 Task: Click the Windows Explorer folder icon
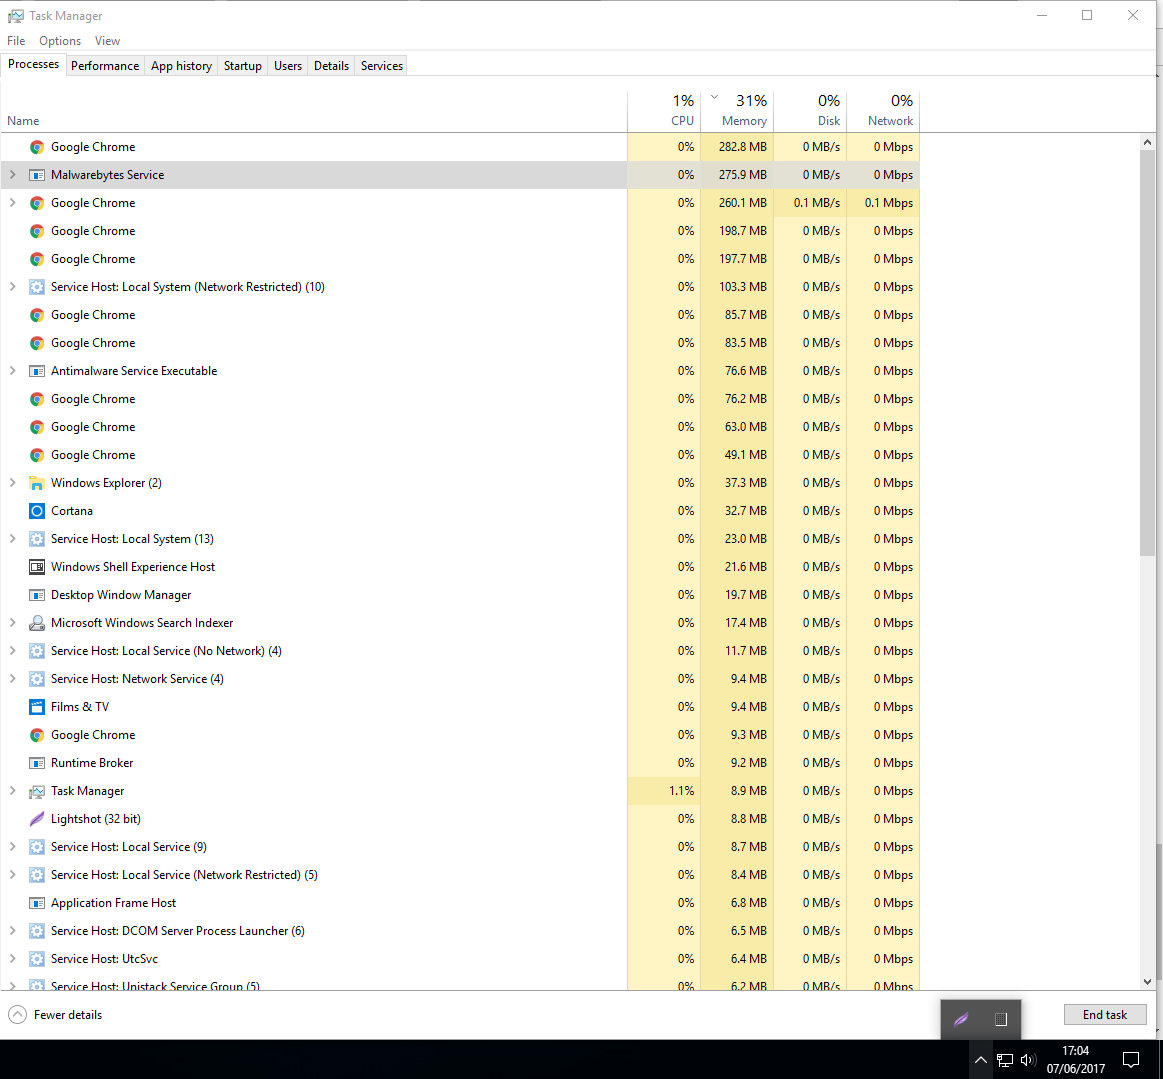click(x=36, y=483)
